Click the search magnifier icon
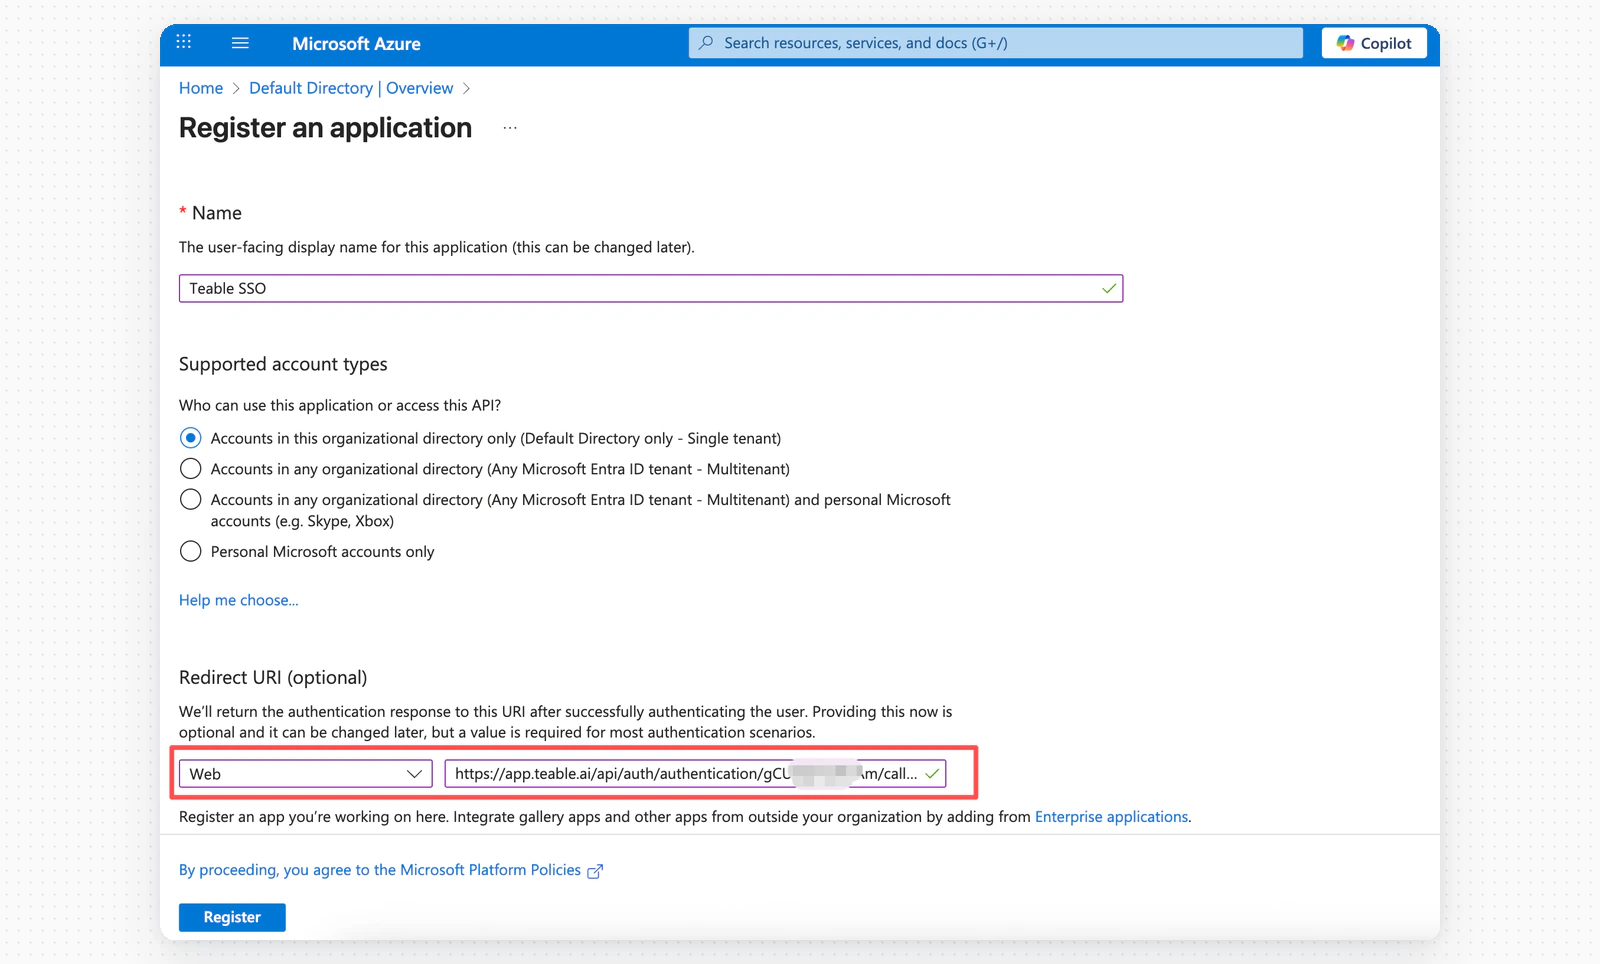This screenshot has width=1600, height=964. 707,43
